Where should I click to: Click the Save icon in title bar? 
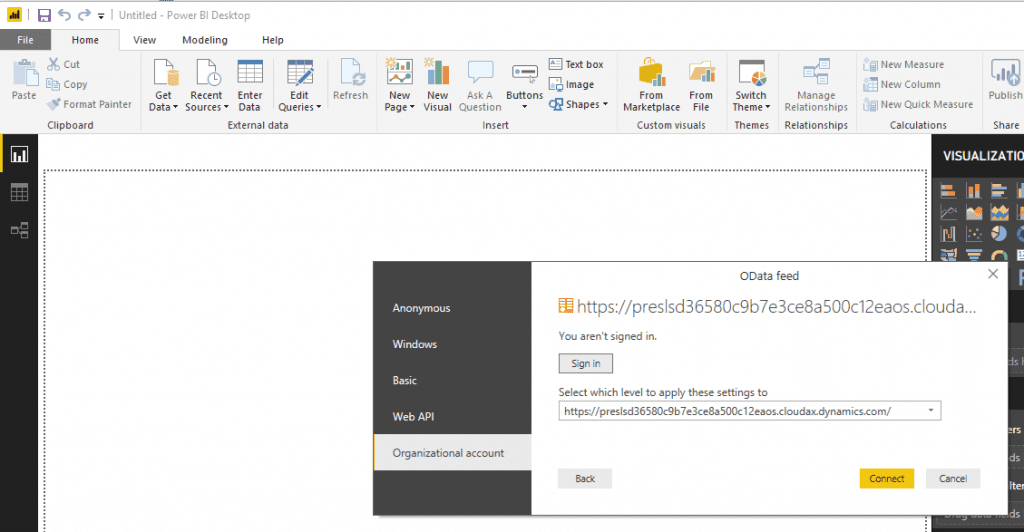pos(44,15)
